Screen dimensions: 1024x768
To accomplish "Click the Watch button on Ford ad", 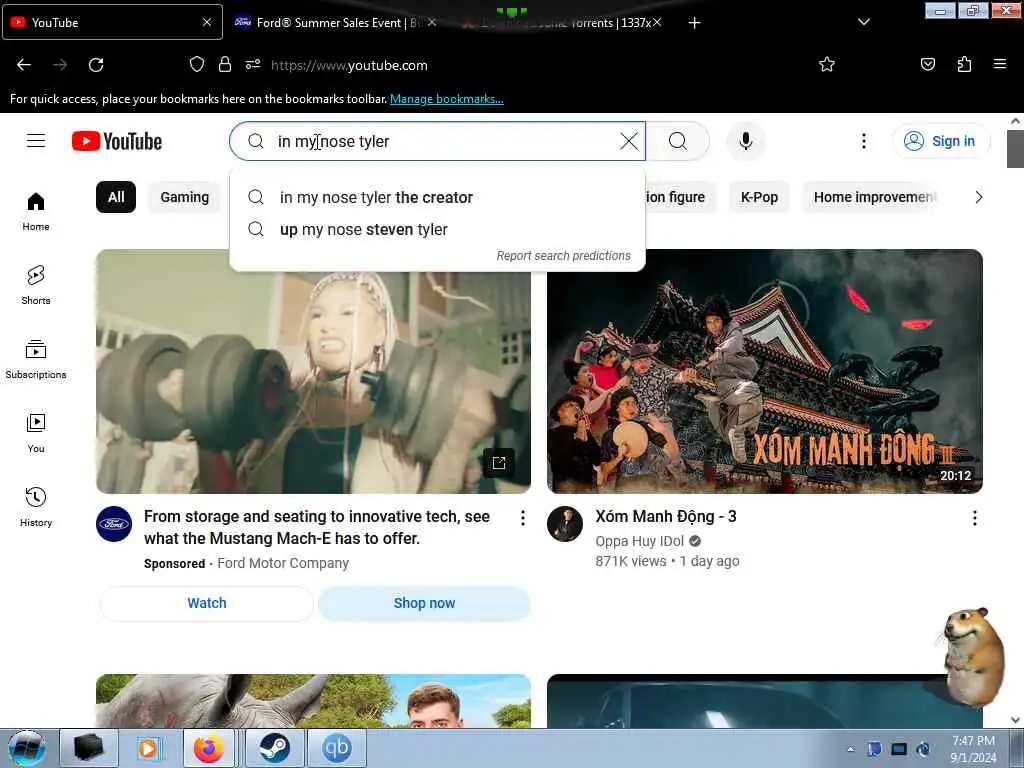I will 207,603.
